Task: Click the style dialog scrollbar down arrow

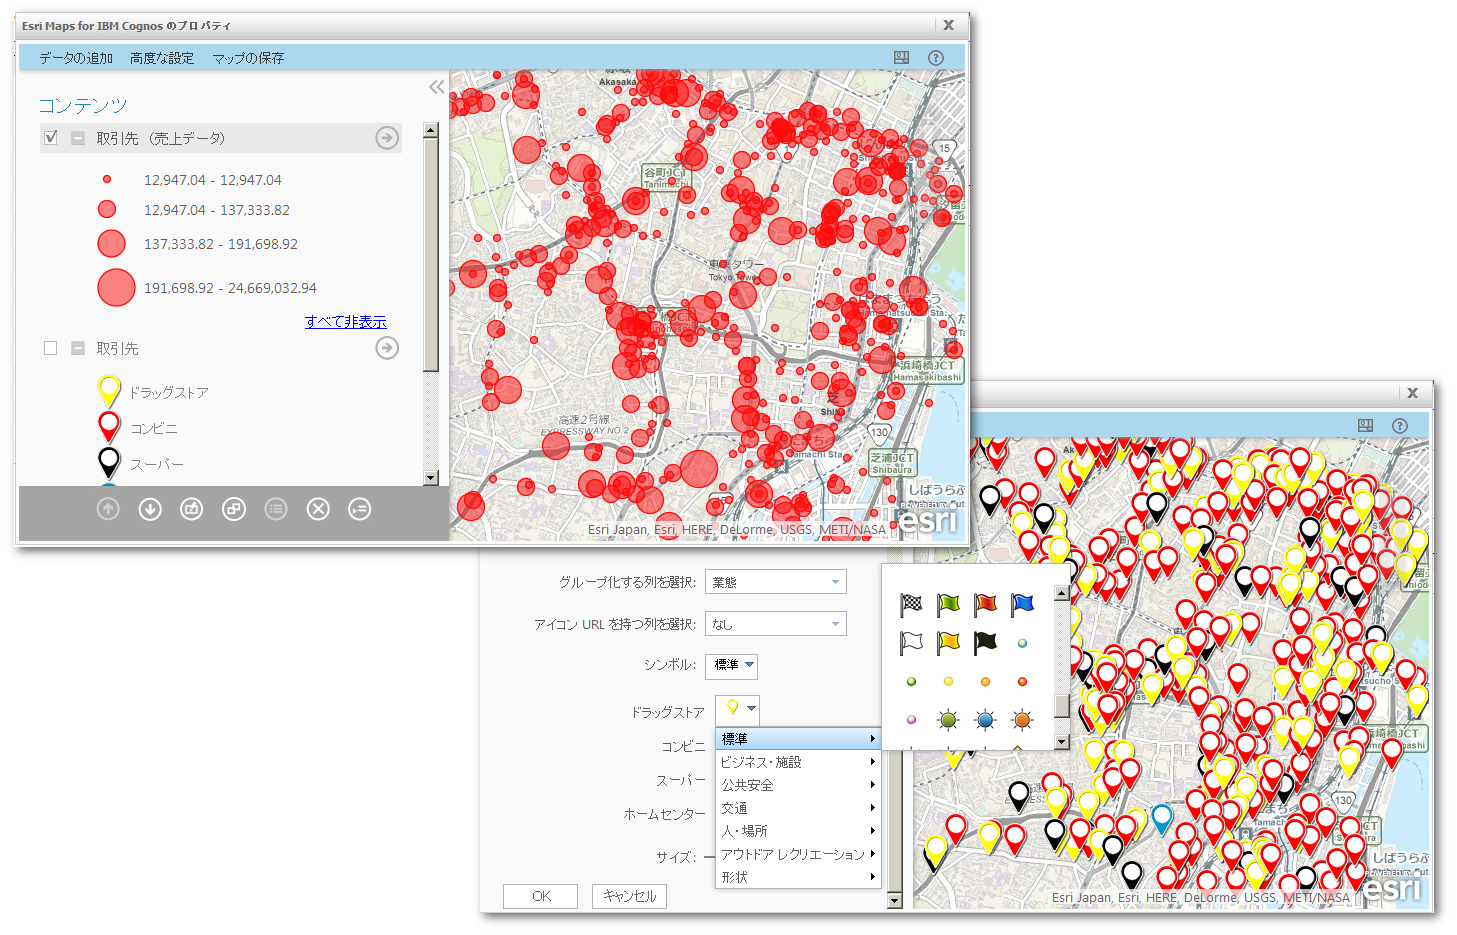Action: click(x=895, y=901)
